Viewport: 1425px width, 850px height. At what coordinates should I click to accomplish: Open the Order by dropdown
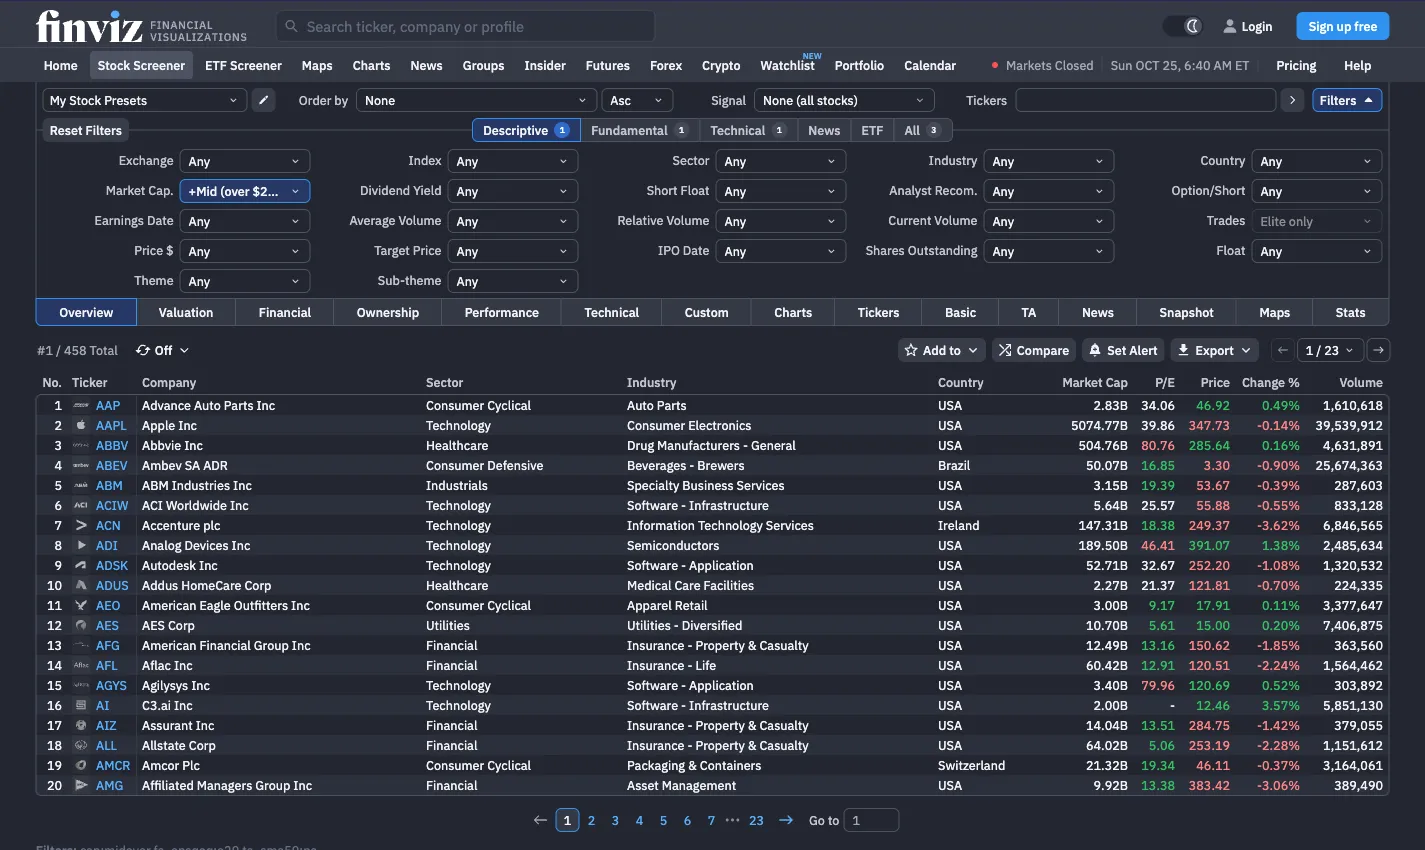477,100
